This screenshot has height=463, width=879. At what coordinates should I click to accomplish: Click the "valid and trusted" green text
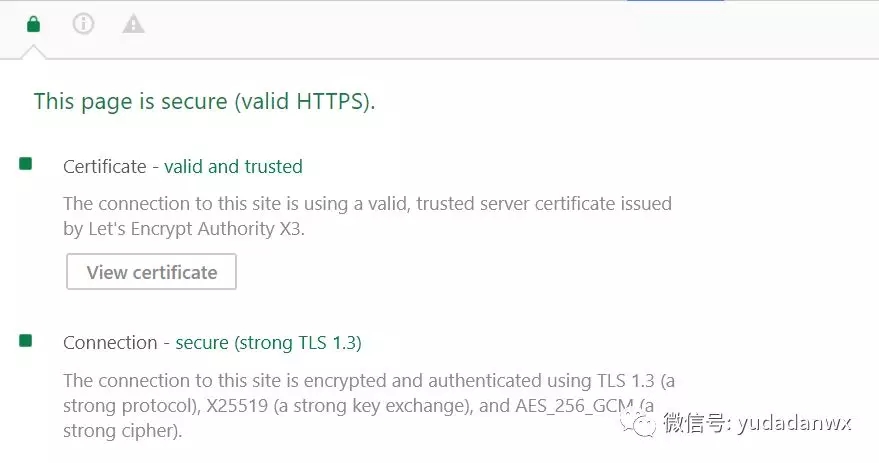(233, 166)
